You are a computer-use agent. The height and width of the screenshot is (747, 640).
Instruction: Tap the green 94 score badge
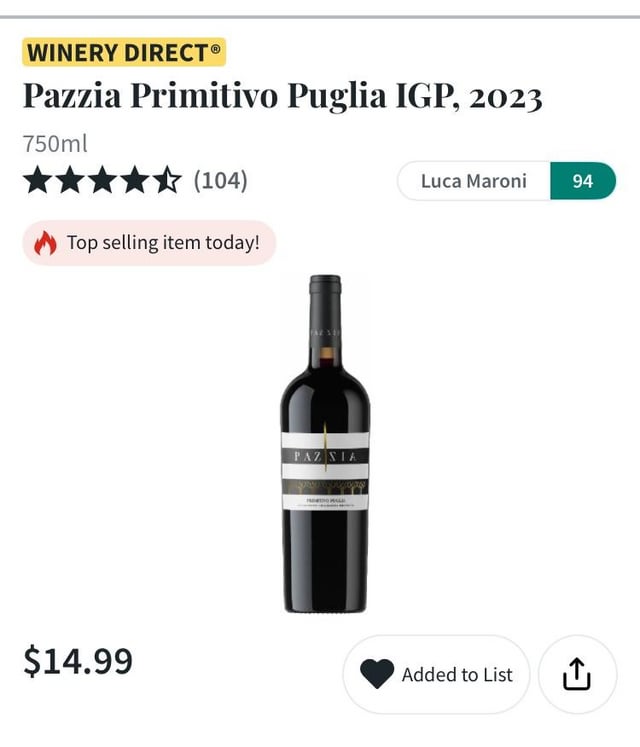[582, 181]
